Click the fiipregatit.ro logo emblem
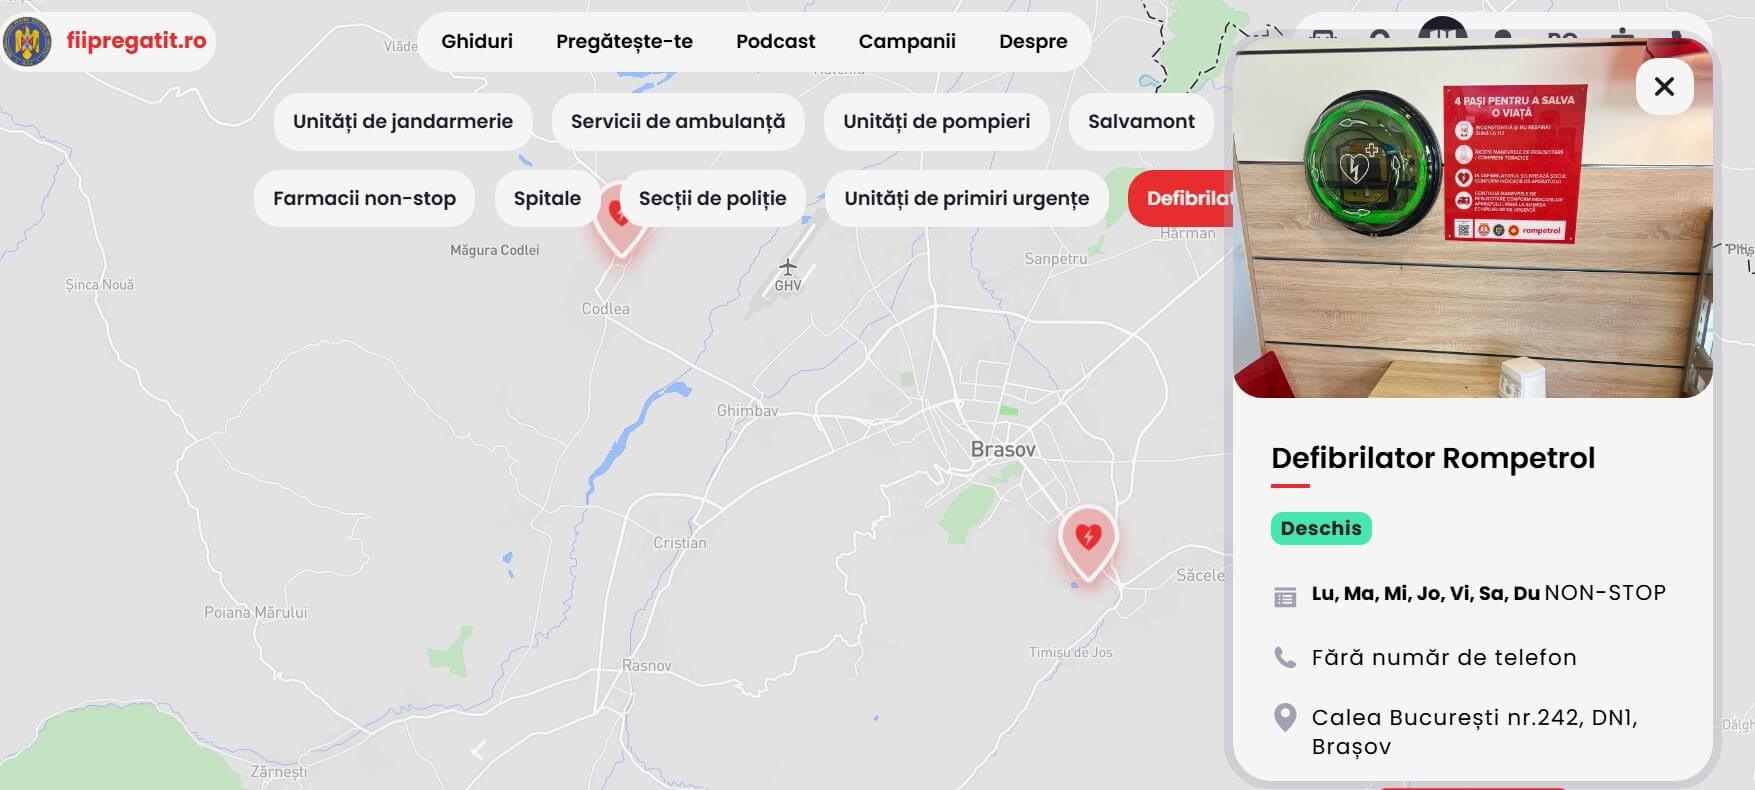Viewport: 1755px width, 790px height. pyautogui.click(x=27, y=42)
